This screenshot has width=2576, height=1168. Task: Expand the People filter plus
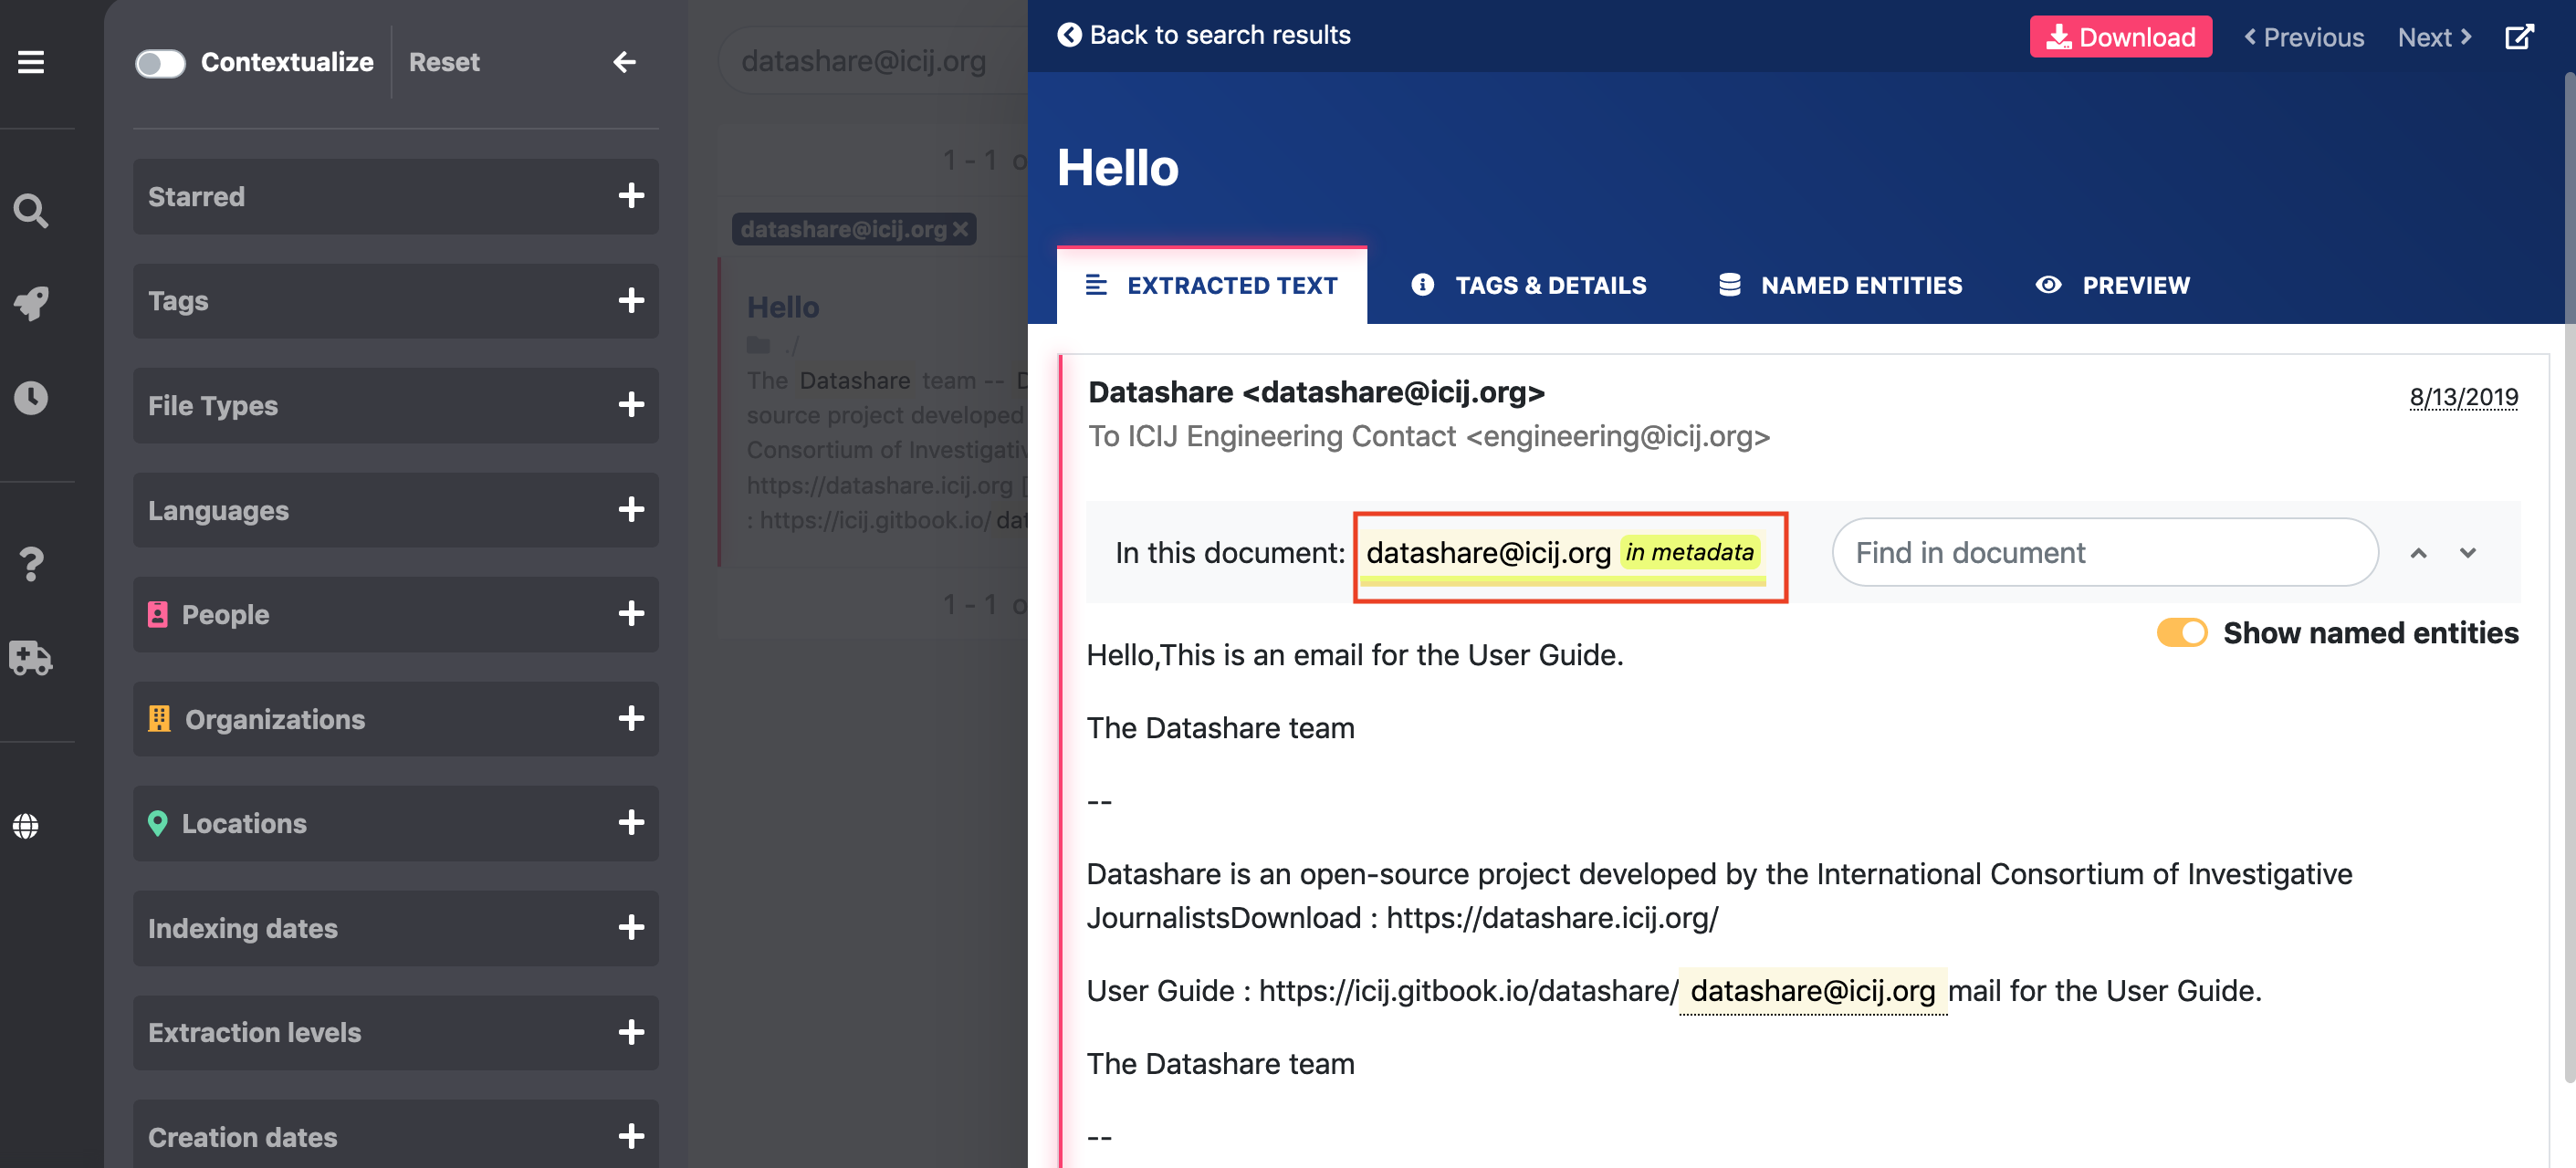pyautogui.click(x=631, y=614)
